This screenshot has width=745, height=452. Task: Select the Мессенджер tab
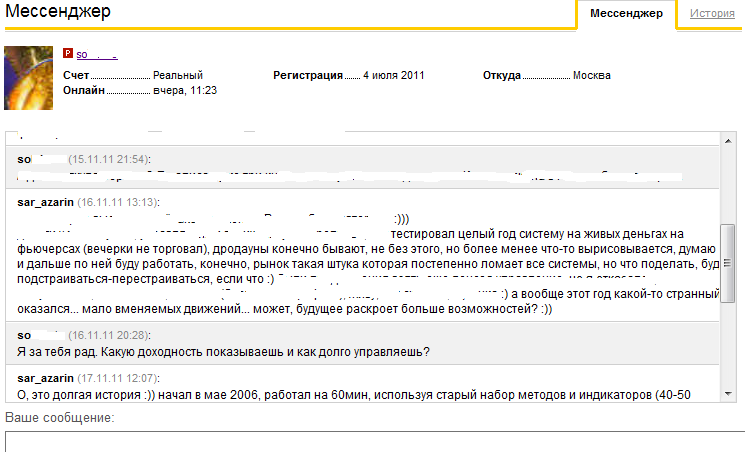tap(626, 13)
